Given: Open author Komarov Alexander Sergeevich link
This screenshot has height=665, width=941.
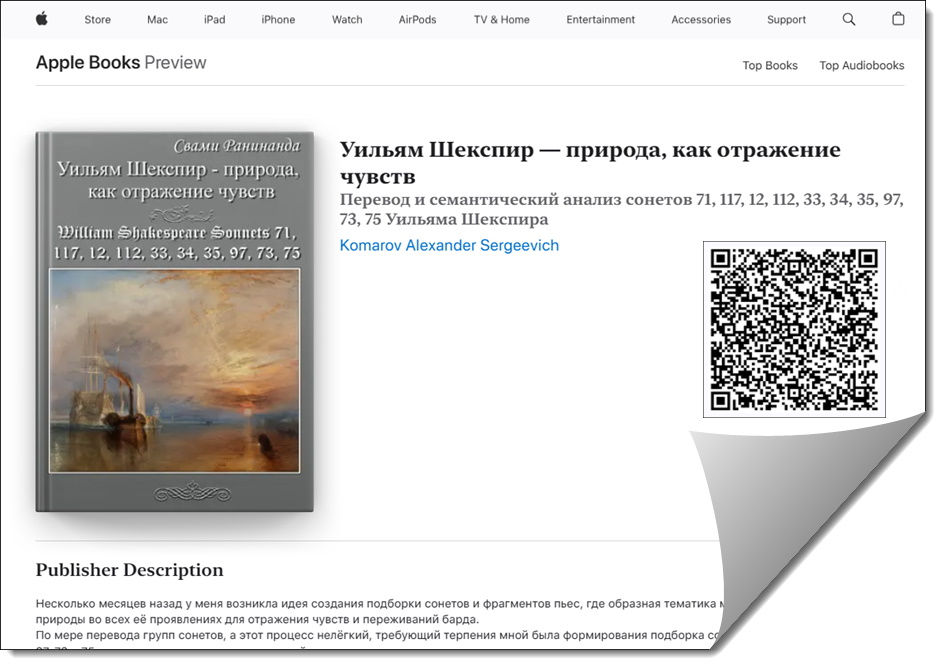Looking at the screenshot, I should pyautogui.click(x=449, y=245).
